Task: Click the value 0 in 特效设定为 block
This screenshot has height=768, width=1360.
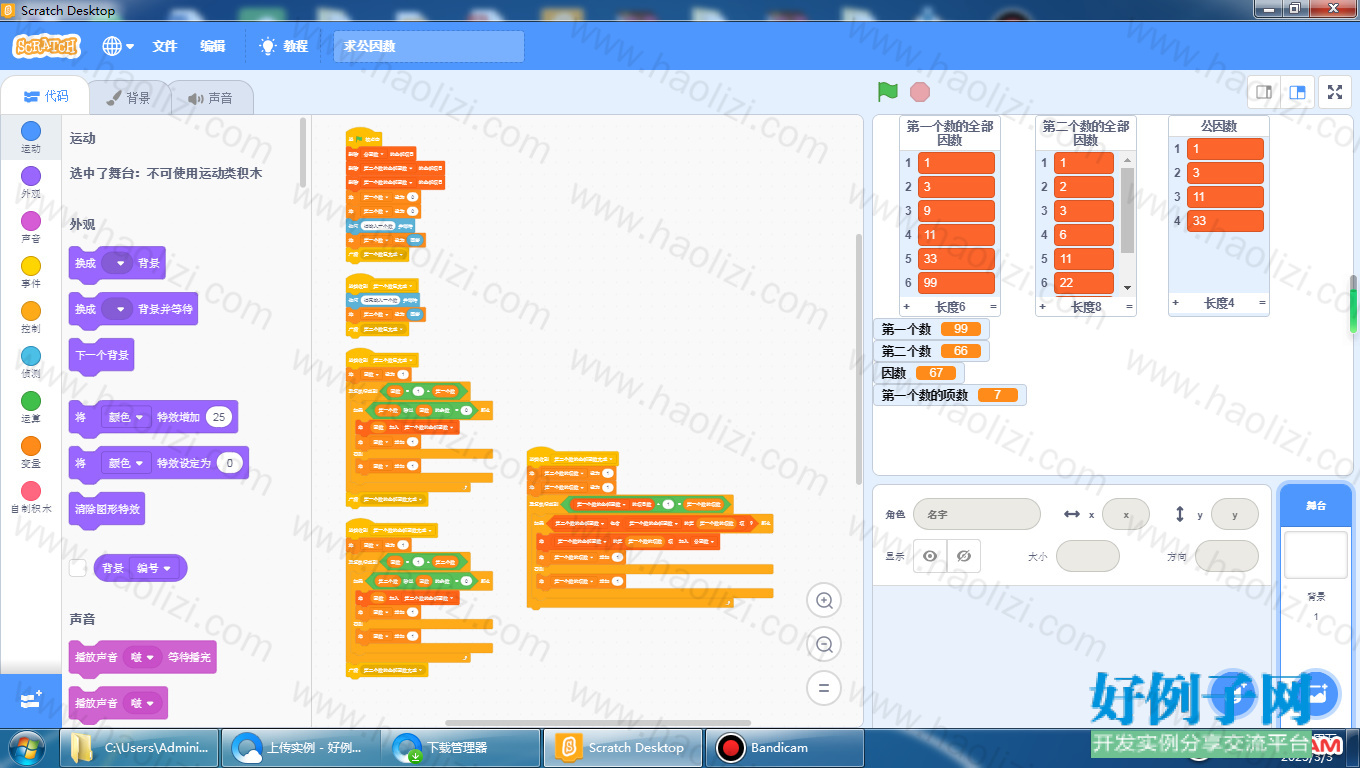Action: pos(229,463)
